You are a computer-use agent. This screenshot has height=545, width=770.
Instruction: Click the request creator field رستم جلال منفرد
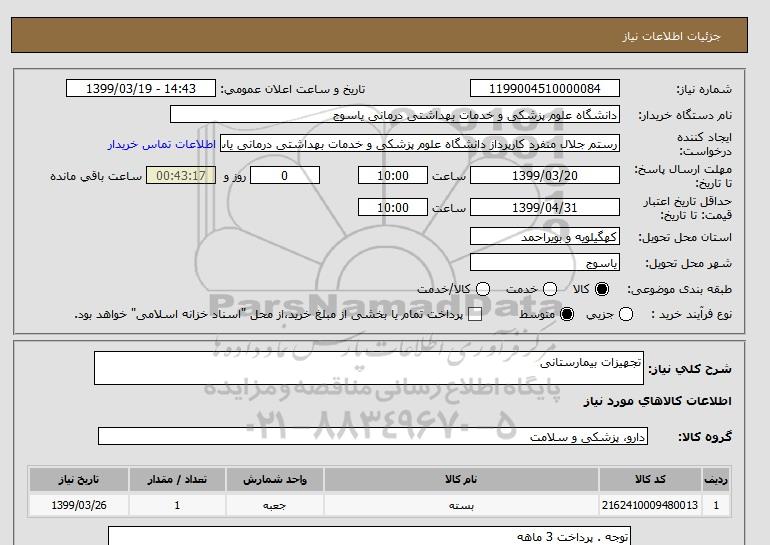click(x=420, y=144)
